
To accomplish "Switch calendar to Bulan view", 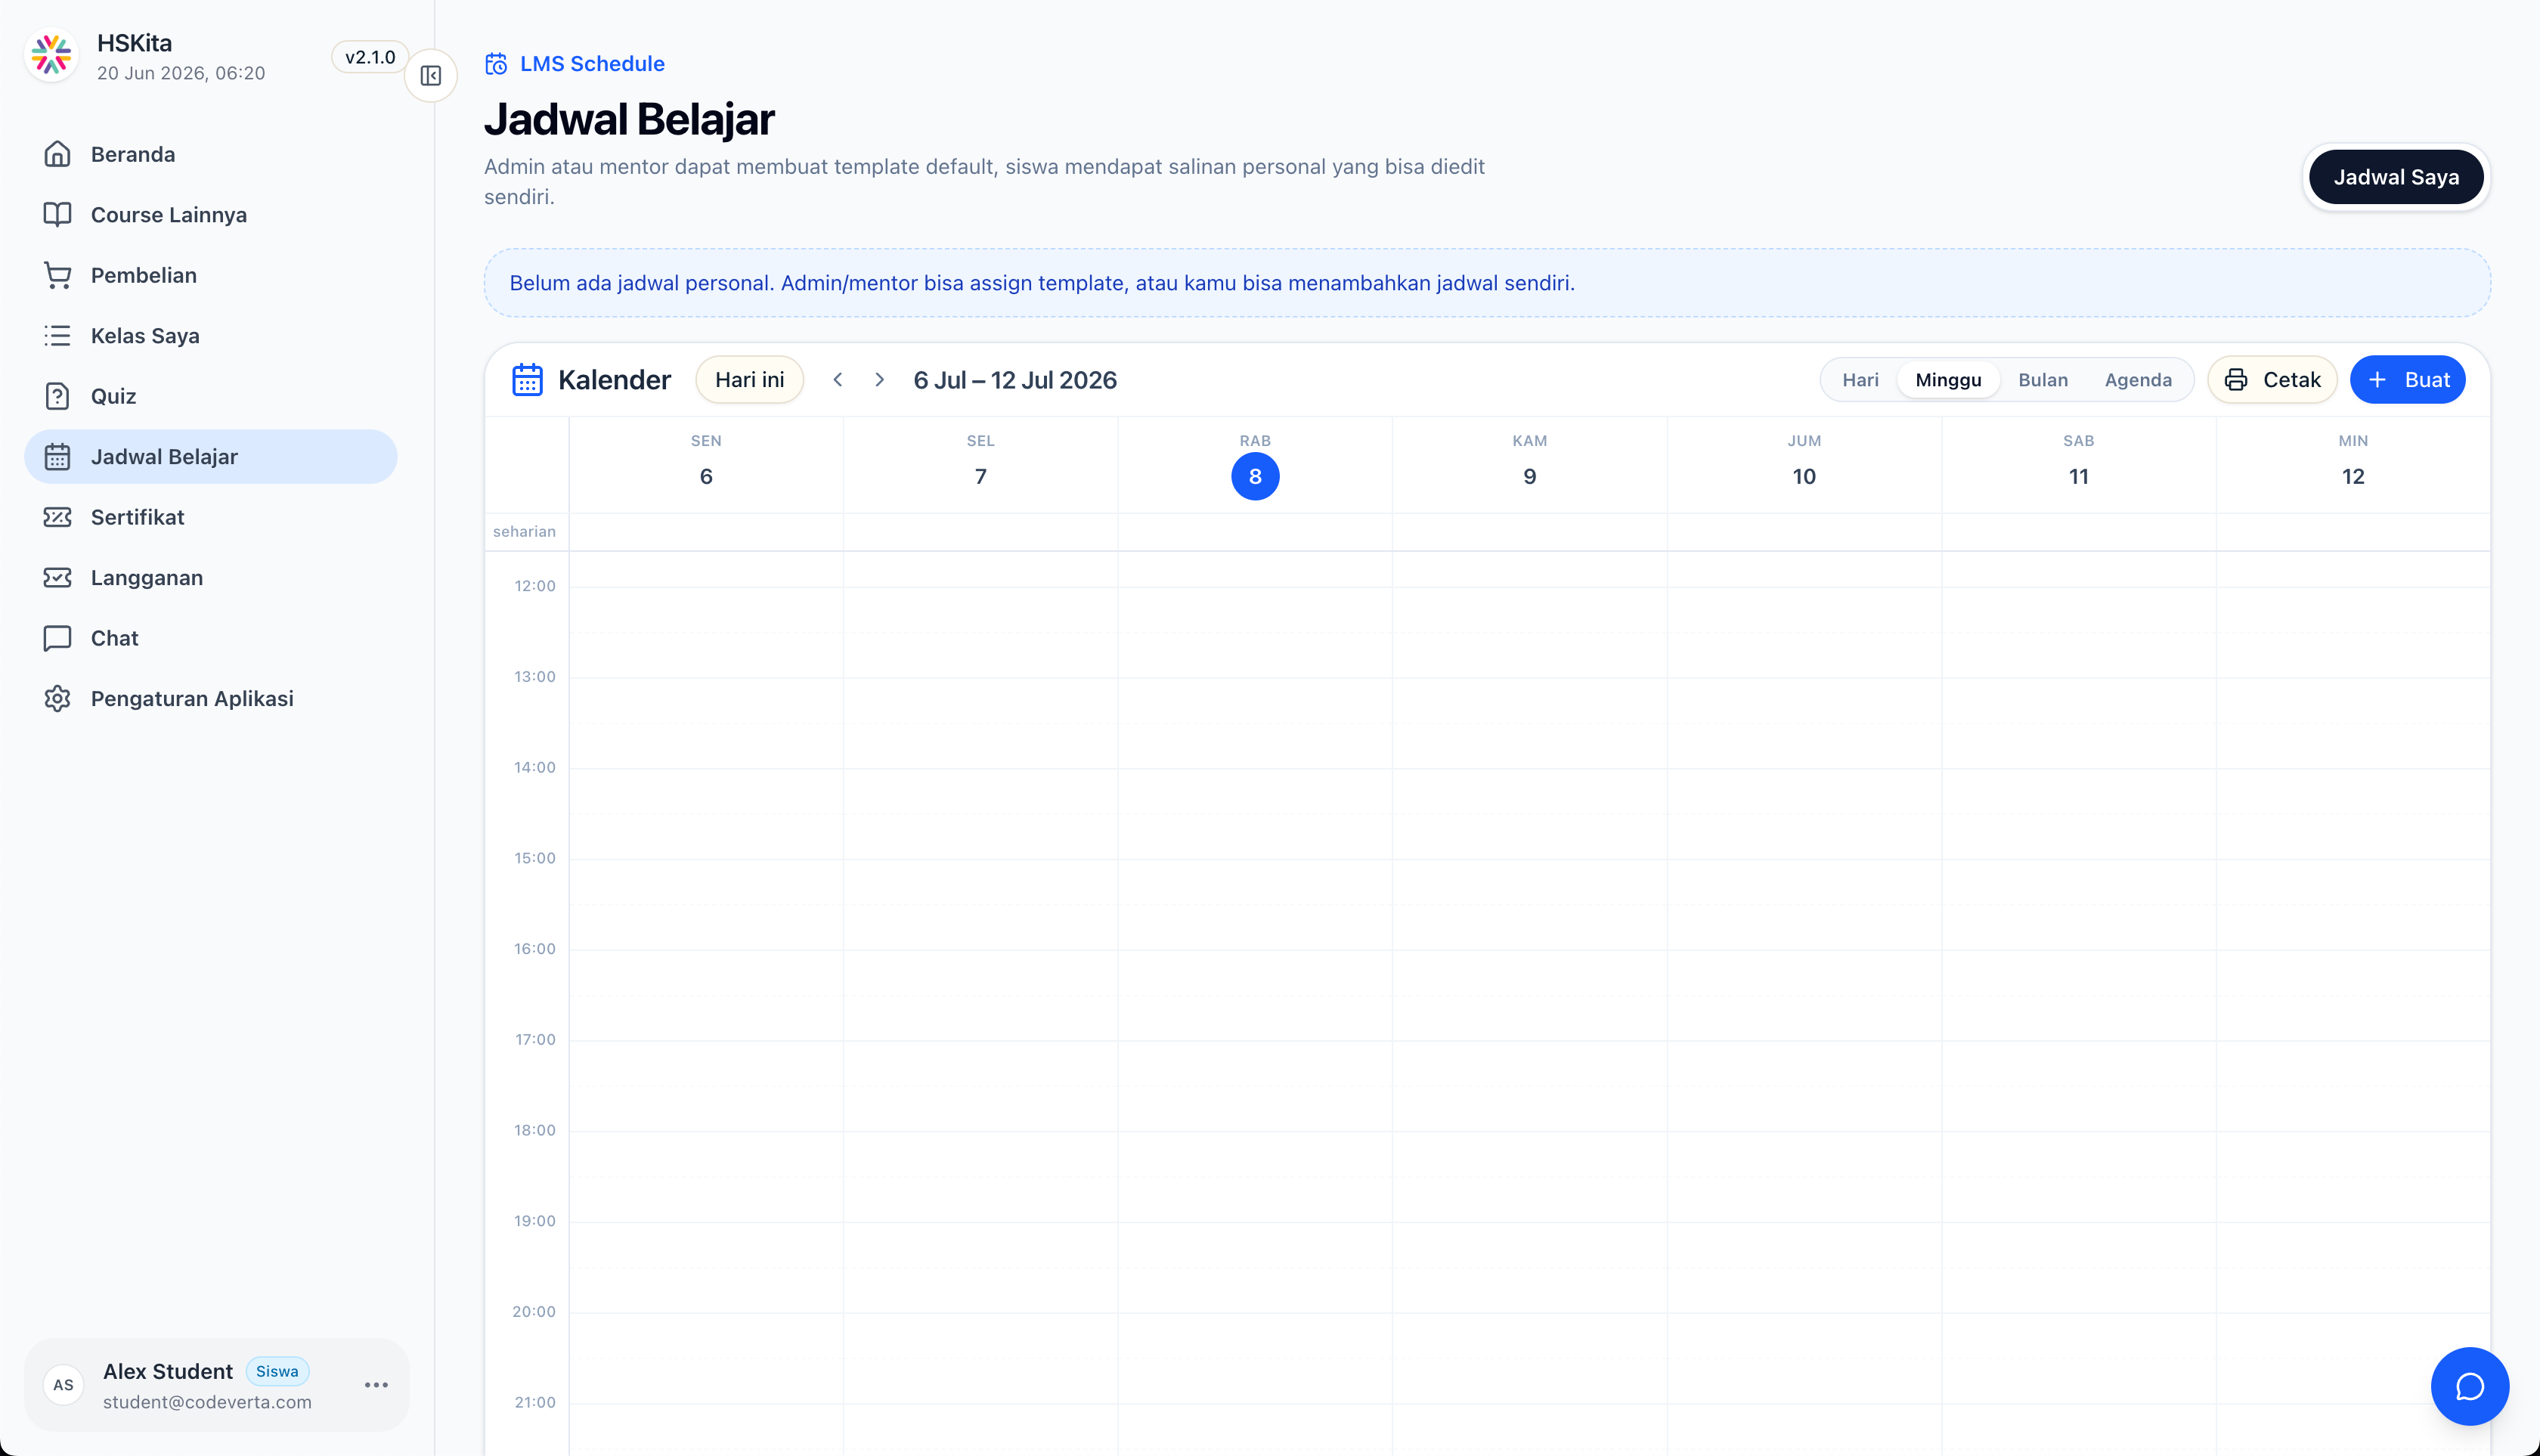I will click(x=2042, y=380).
